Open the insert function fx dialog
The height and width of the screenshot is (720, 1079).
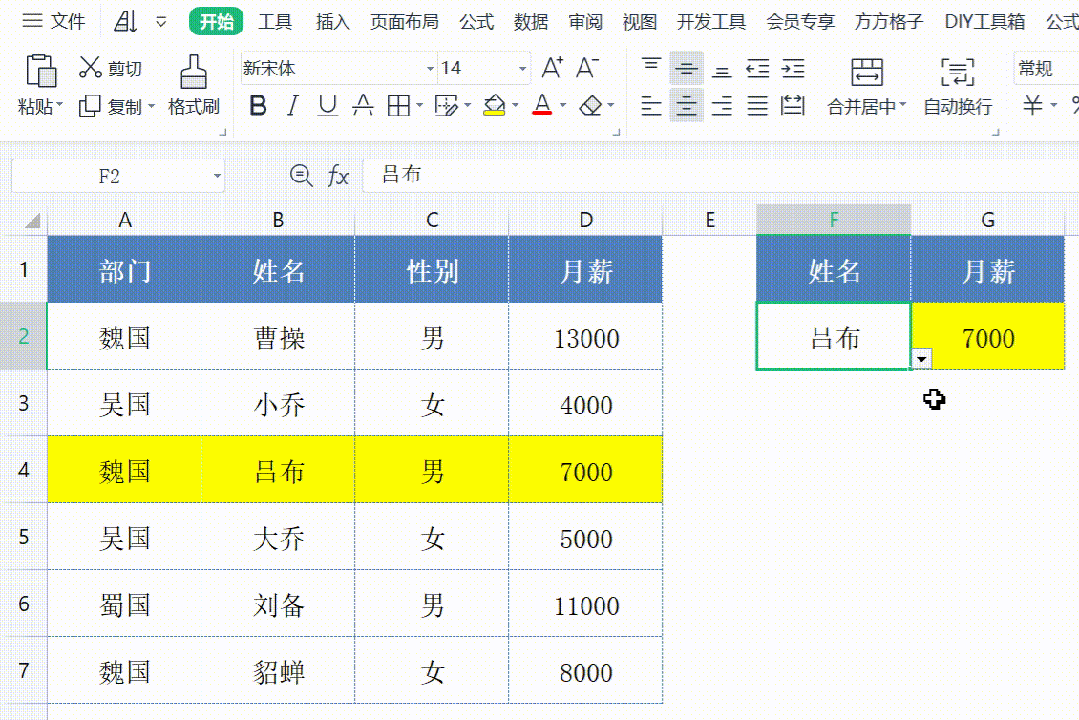(338, 176)
